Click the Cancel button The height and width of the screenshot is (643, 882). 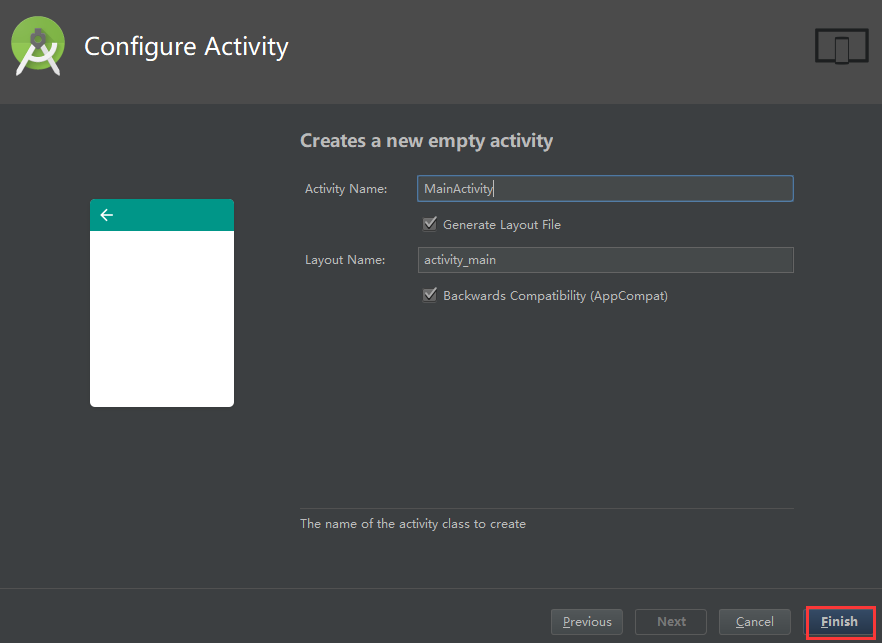(754, 622)
